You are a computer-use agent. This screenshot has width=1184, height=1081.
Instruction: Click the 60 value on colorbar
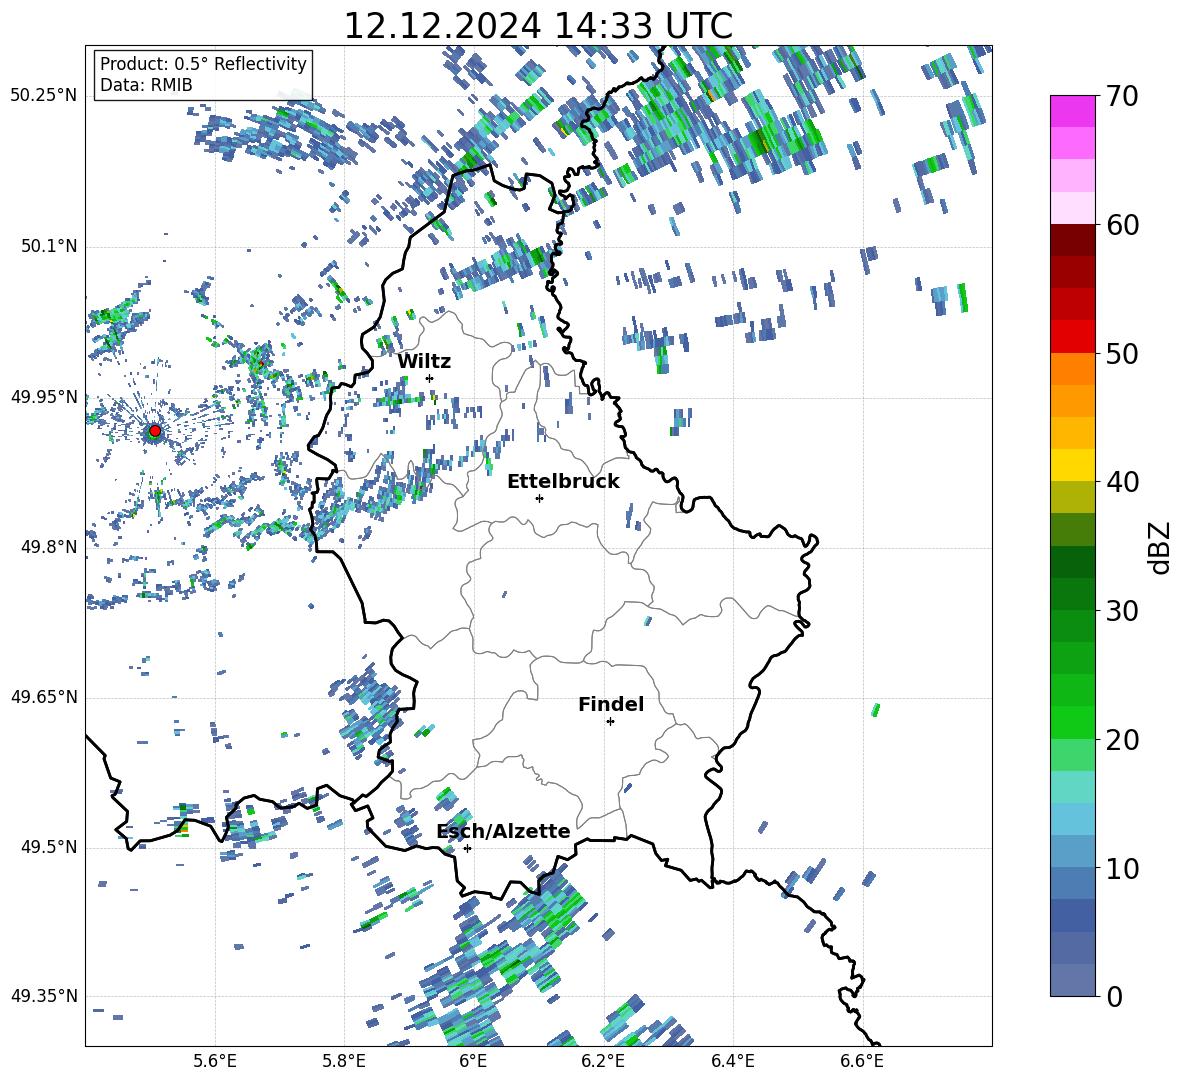[x=1121, y=225]
